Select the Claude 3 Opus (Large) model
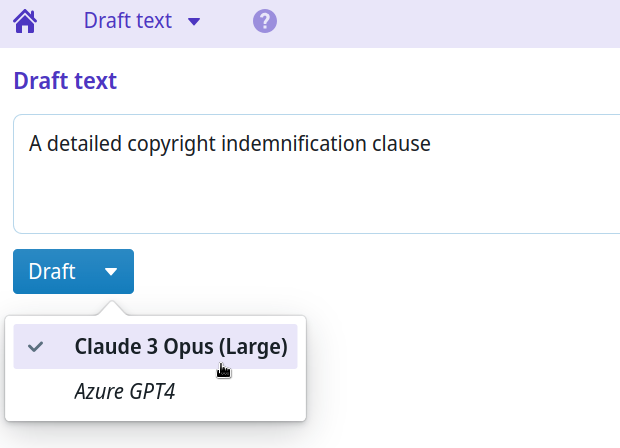 (x=180, y=347)
